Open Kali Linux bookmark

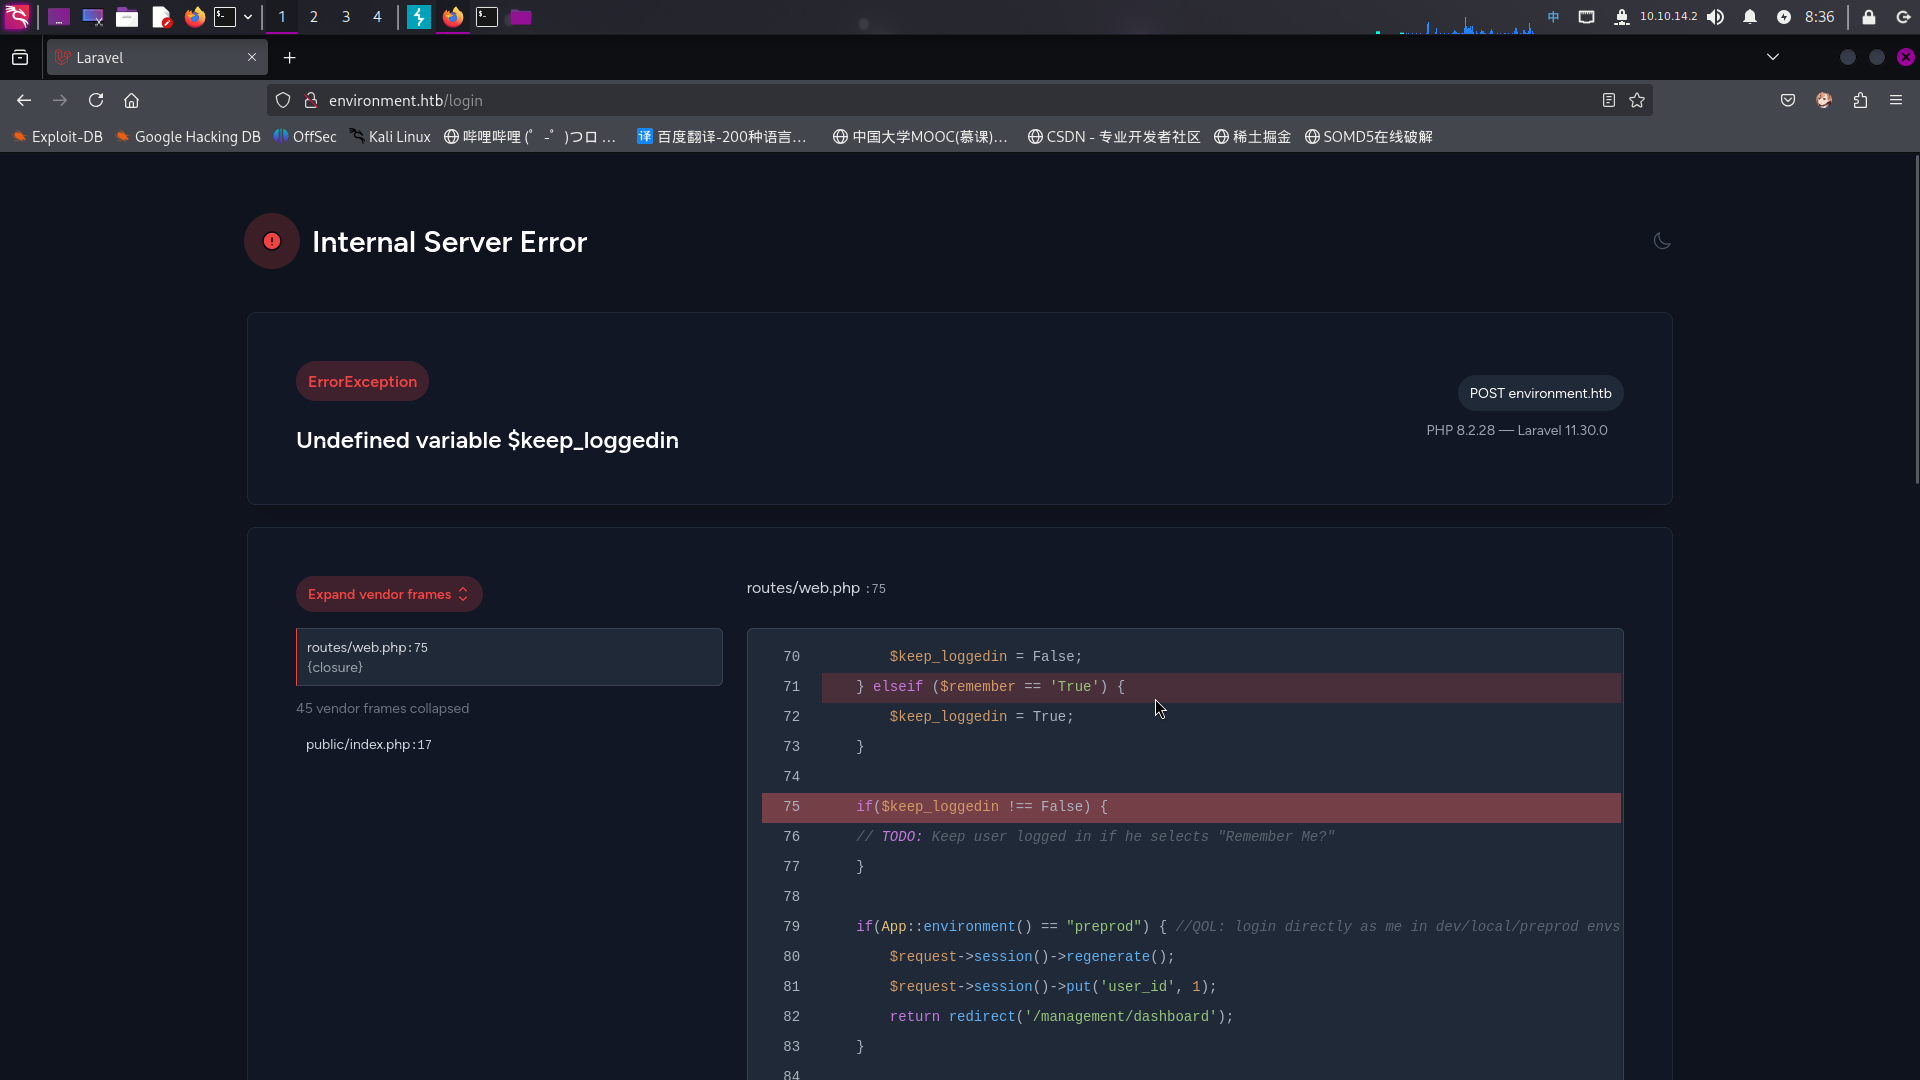pyautogui.click(x=390, y=137)
